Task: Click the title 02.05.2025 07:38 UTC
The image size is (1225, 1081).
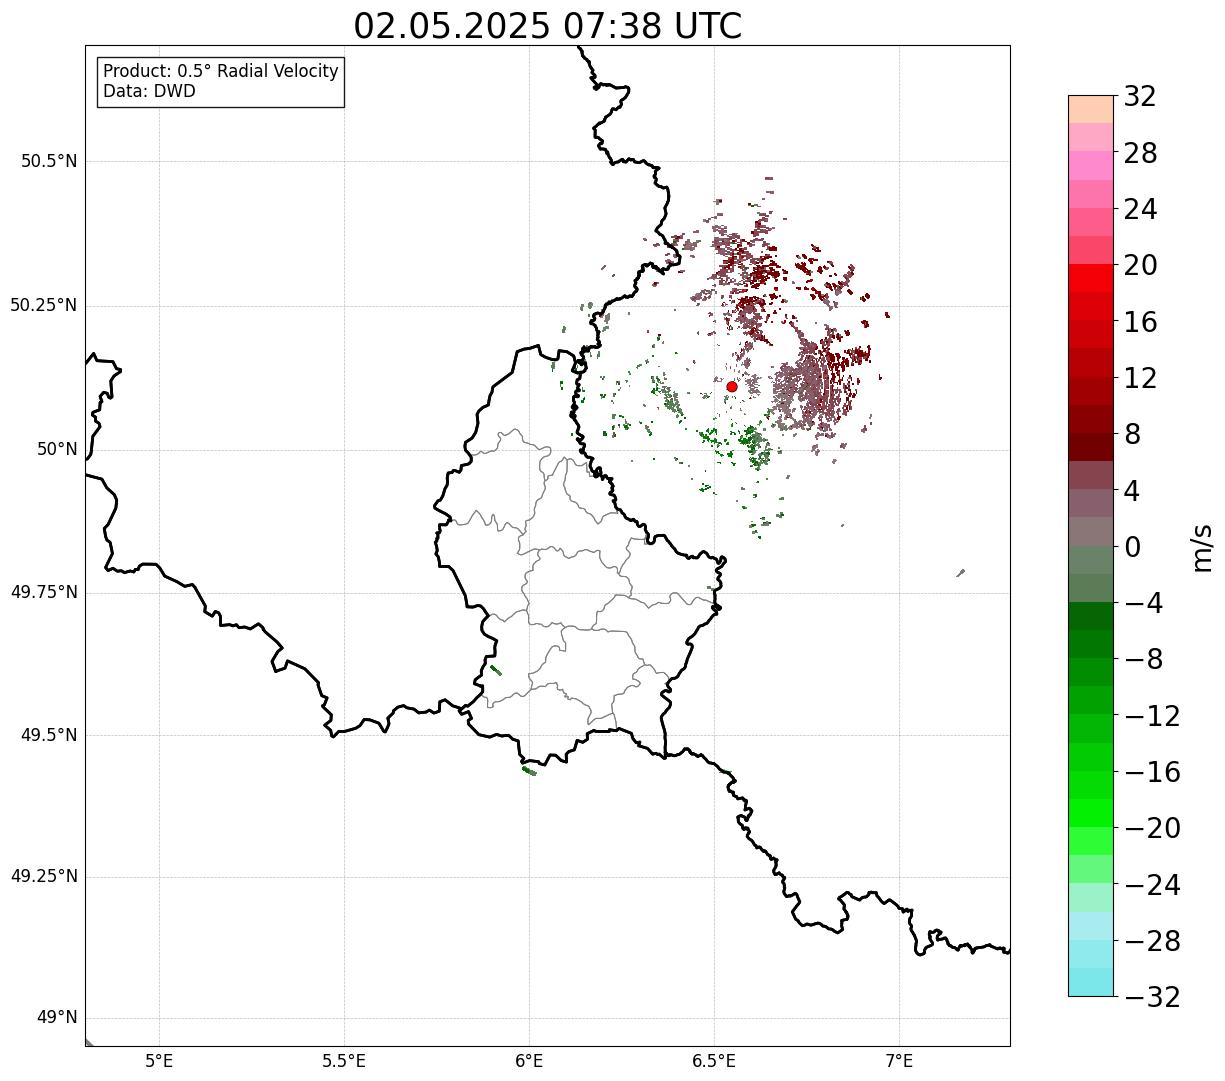Action: point(548,25)
